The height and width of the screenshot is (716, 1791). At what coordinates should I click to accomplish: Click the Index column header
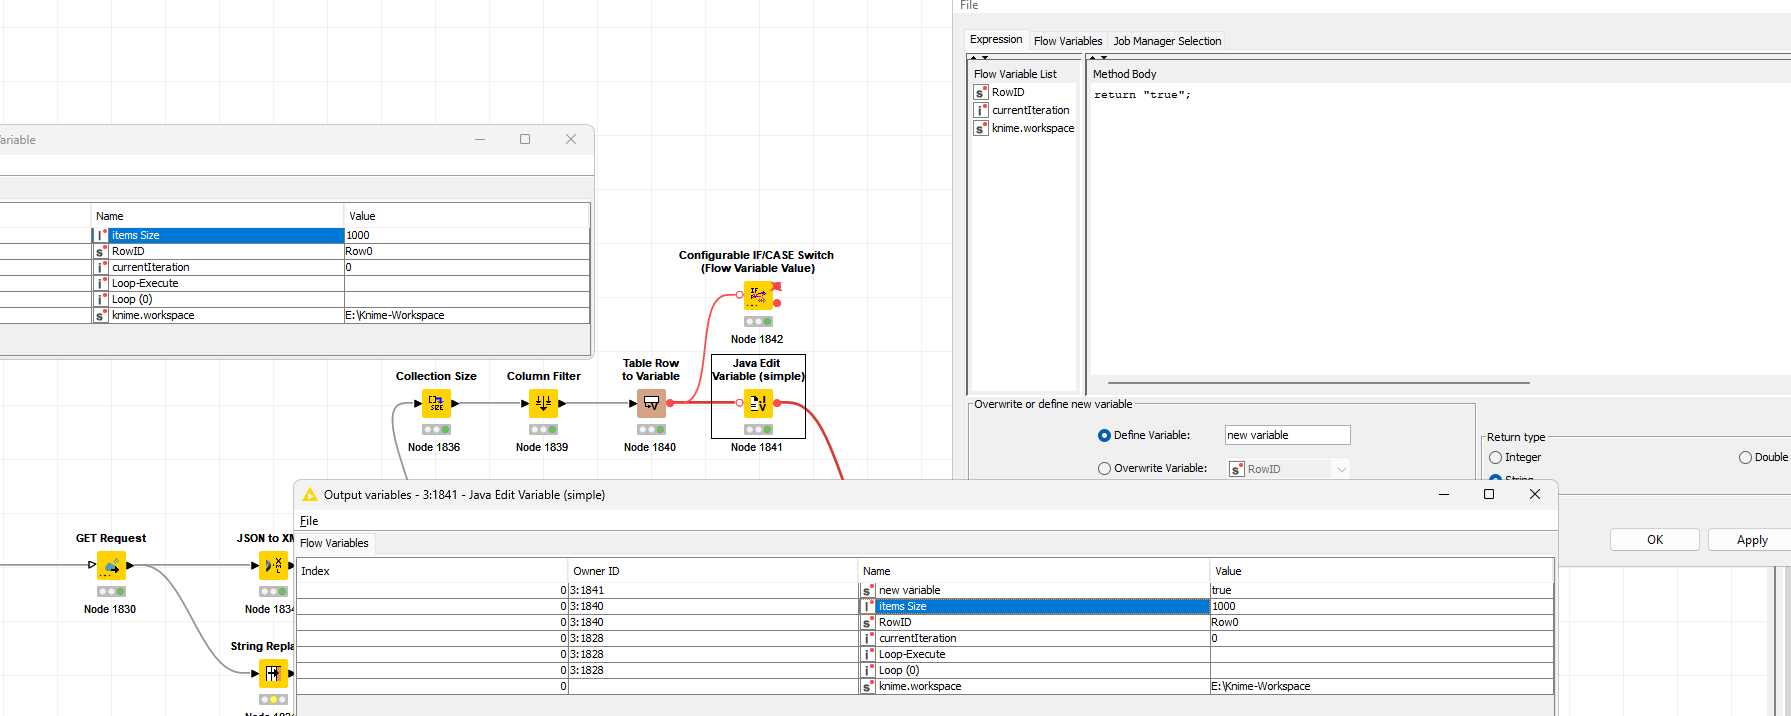pos(432,571)
